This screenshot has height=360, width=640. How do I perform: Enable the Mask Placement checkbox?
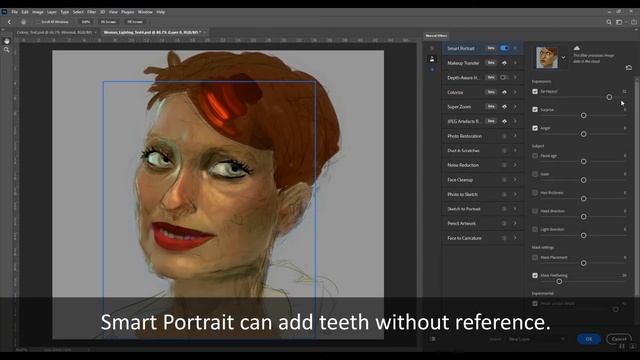coord(535,258)
